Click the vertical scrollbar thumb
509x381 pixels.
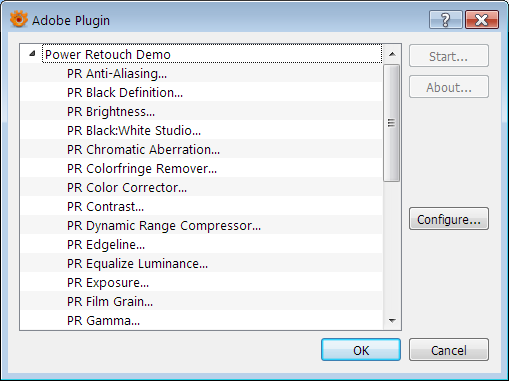(392, 123)
